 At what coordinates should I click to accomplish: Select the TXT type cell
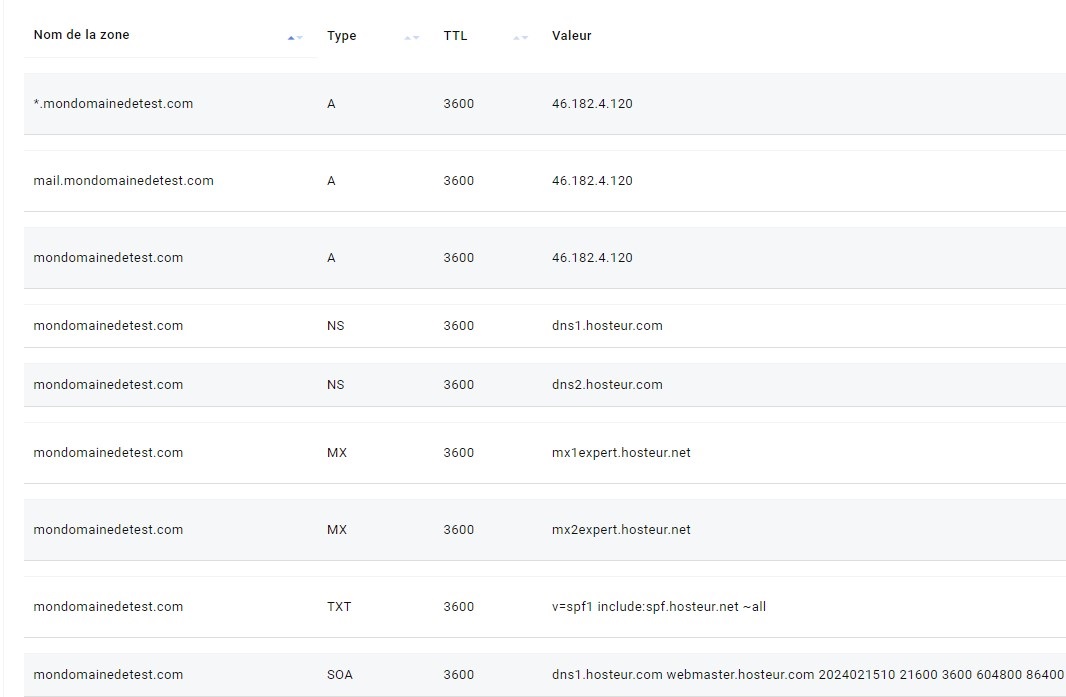tap(339, 606)
